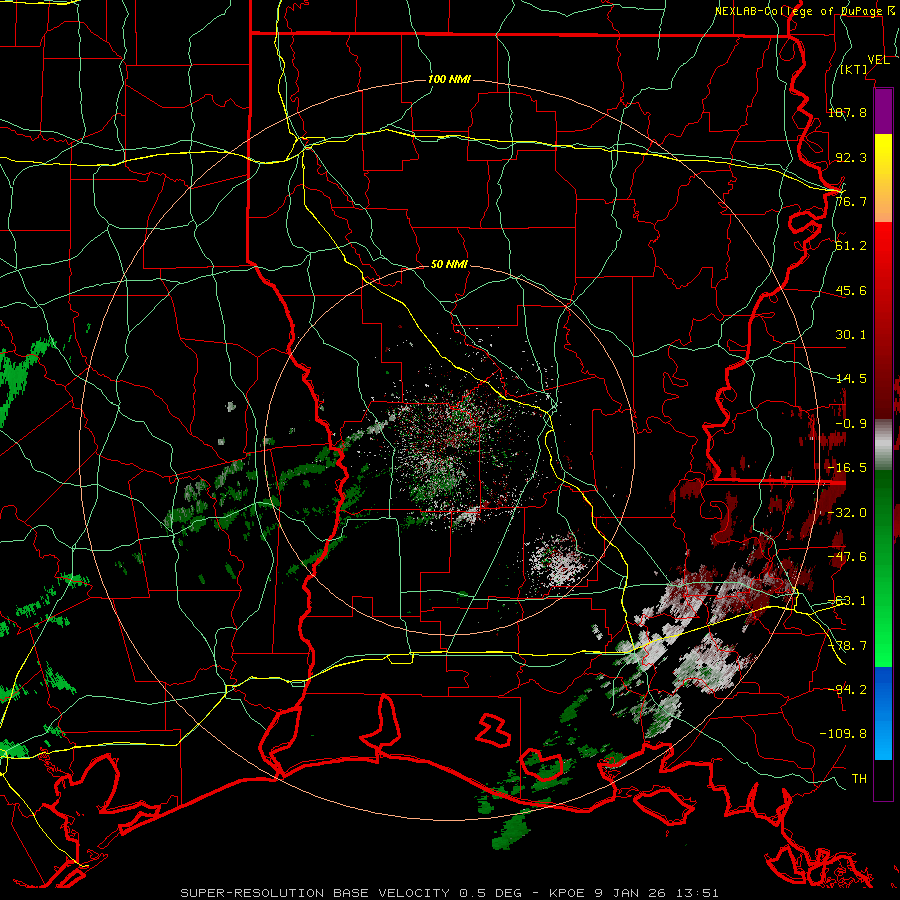Click the 92.3 legend value
This screenshot has width=900, height=900.
[851, 157]
